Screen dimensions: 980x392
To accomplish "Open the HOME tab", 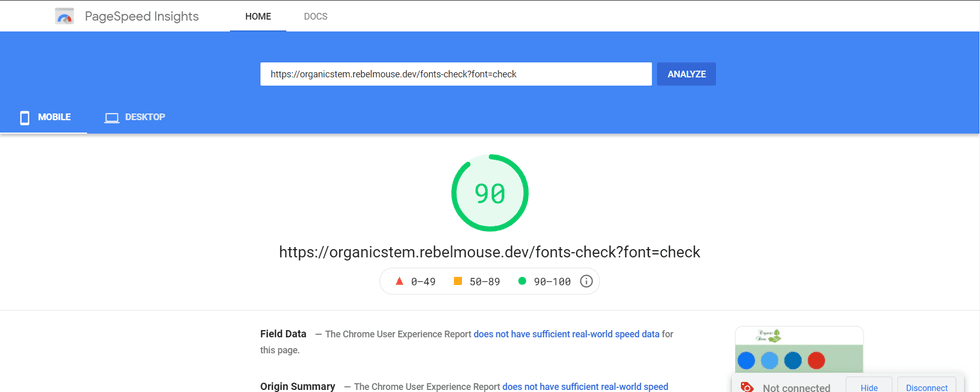I will (x=258, y=16).
